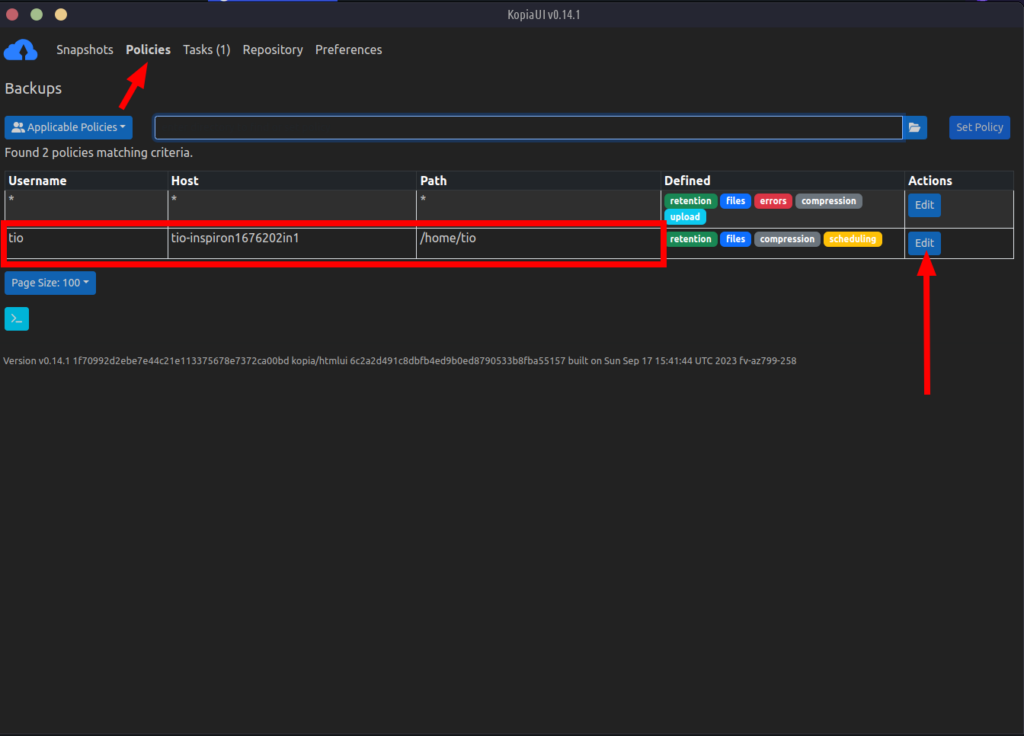Image resolution: width=1024 pixels, height=736 pixels.
Task: Edit the /home/tio policy
Action: pos(924,243)
